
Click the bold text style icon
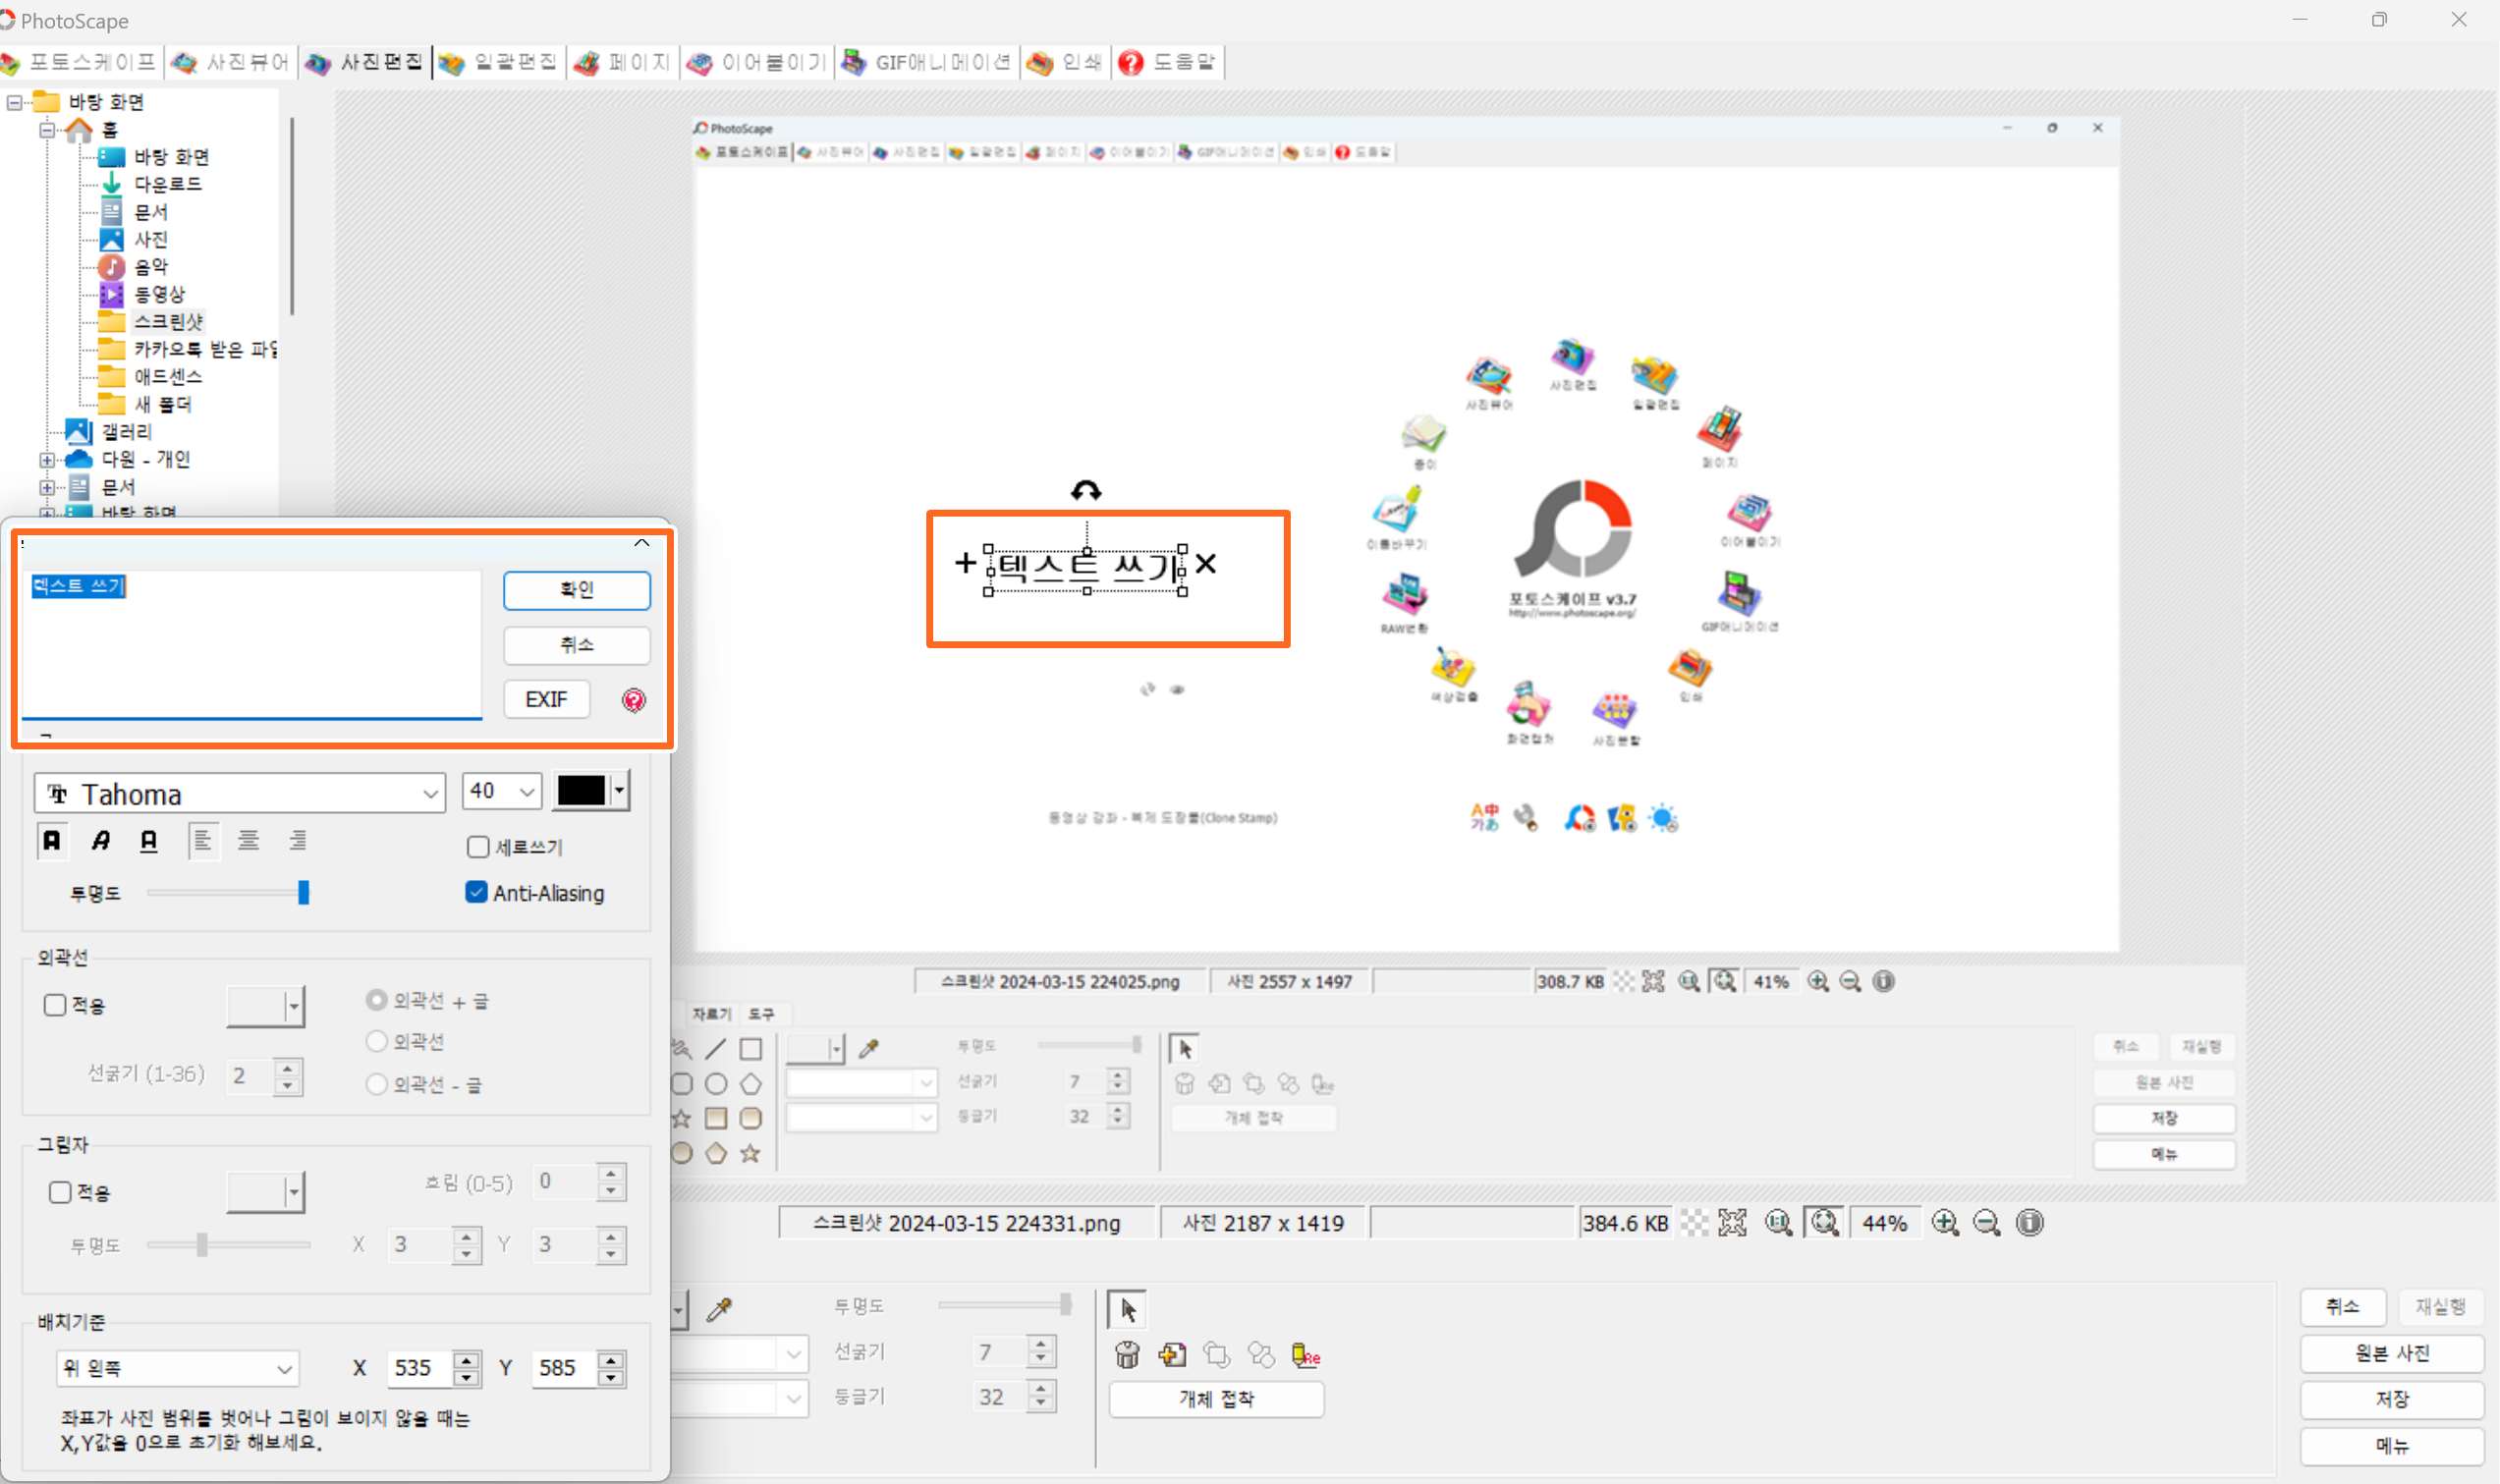point(52,841)
